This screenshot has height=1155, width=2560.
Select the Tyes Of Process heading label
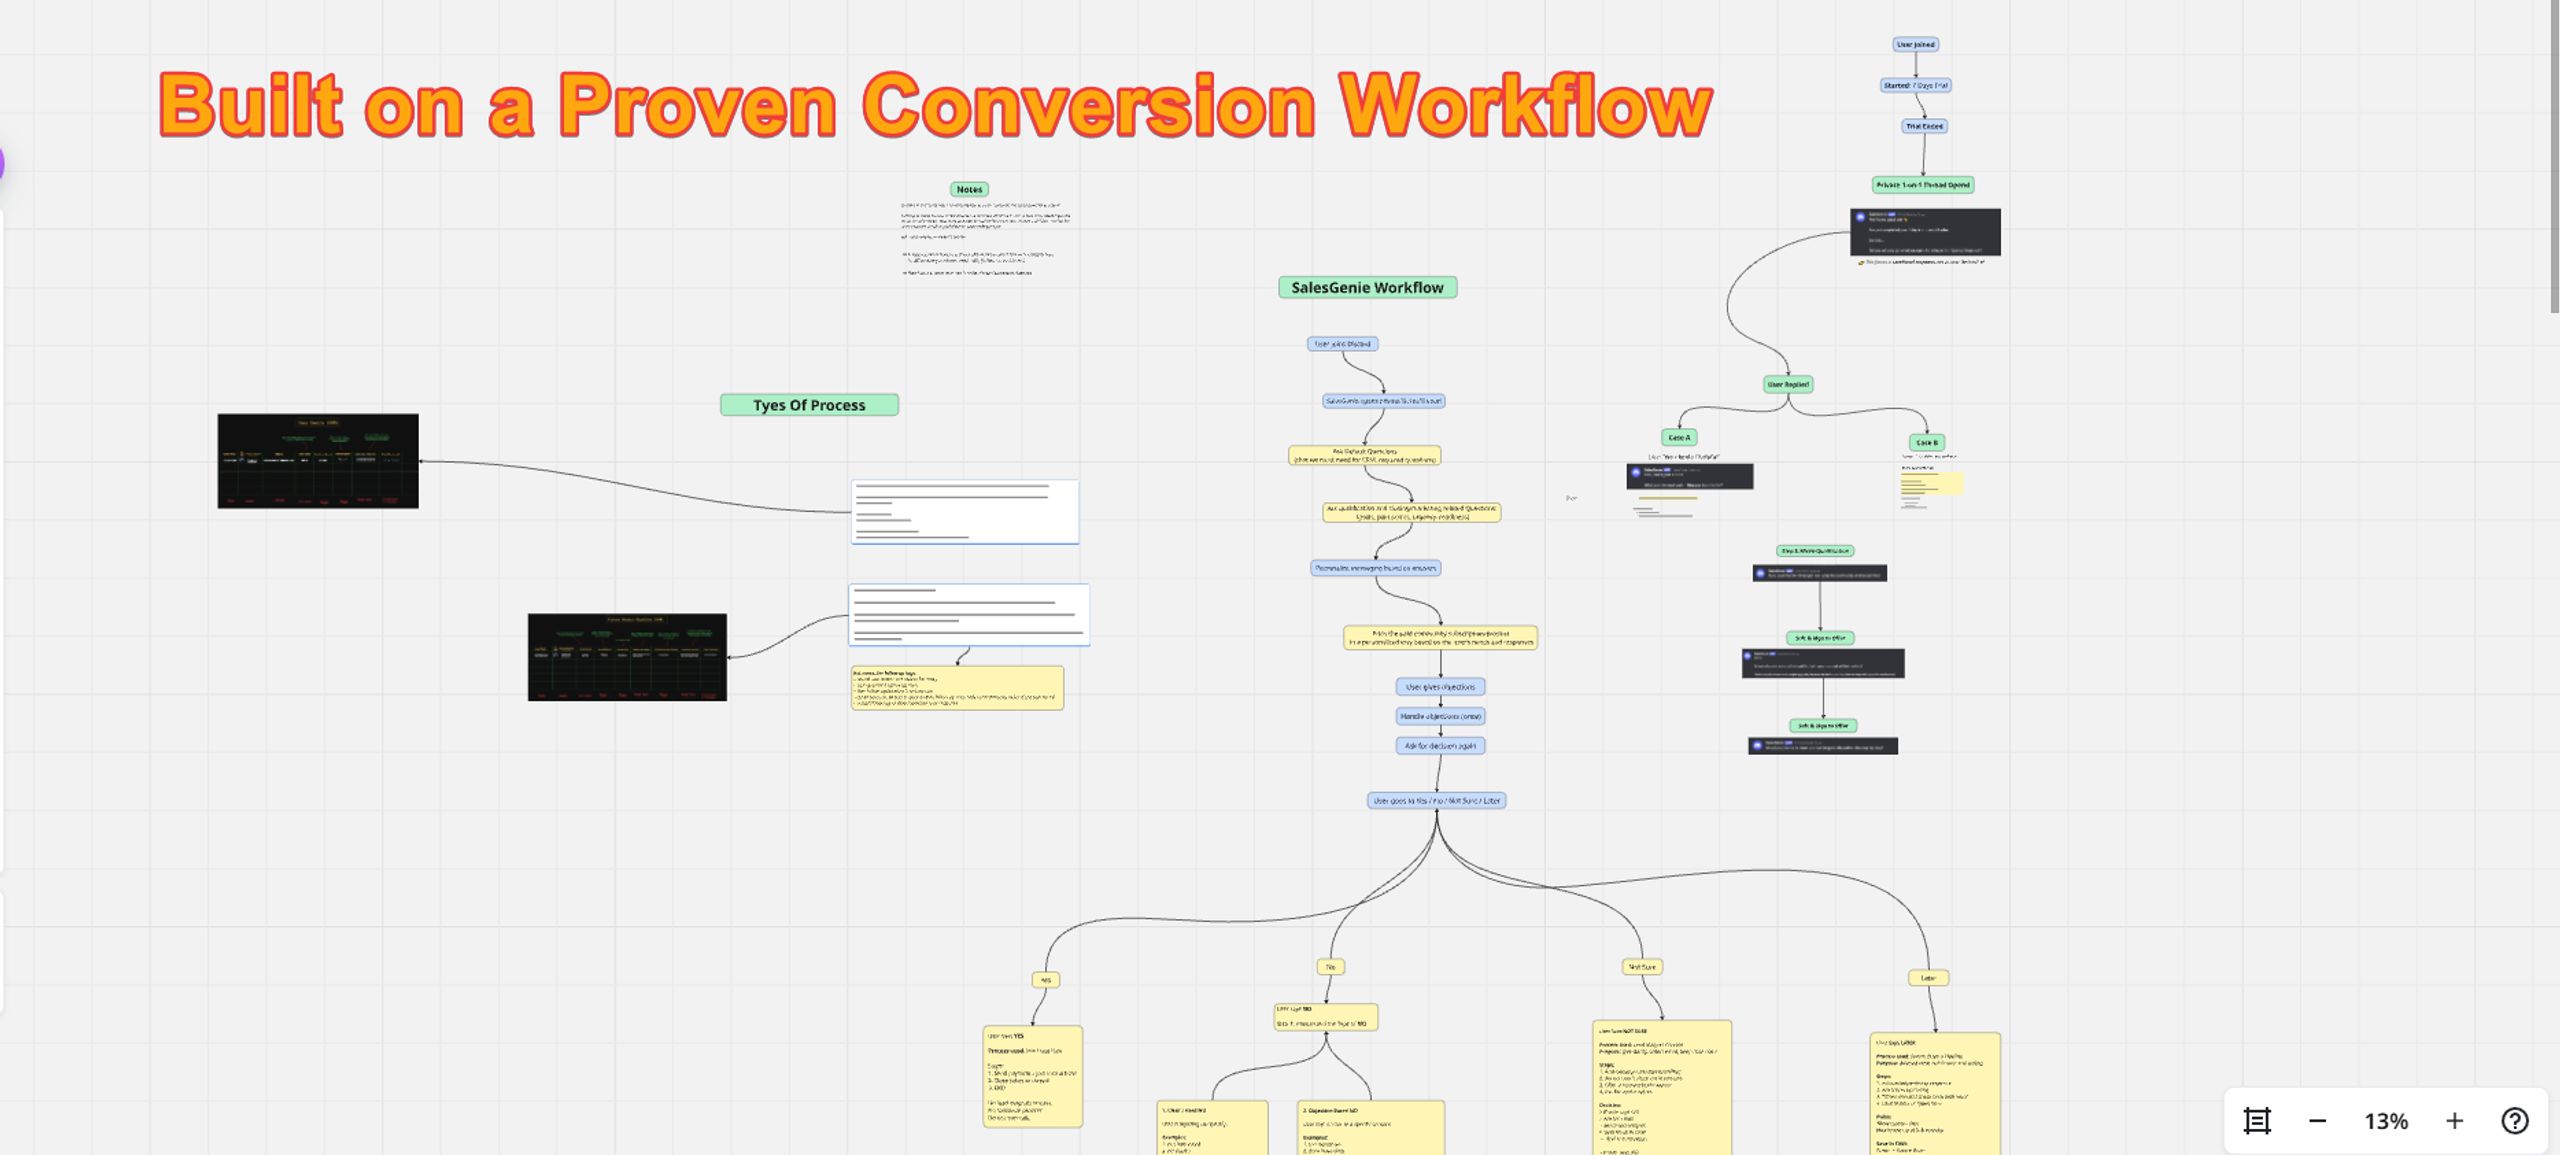[x=809, y=405]
